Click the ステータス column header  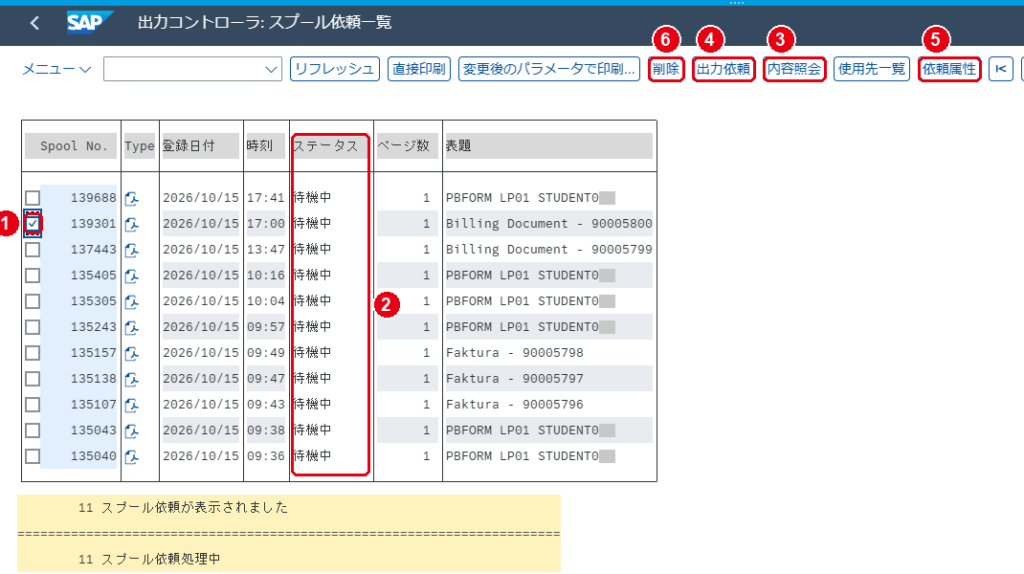click(330, 146)
